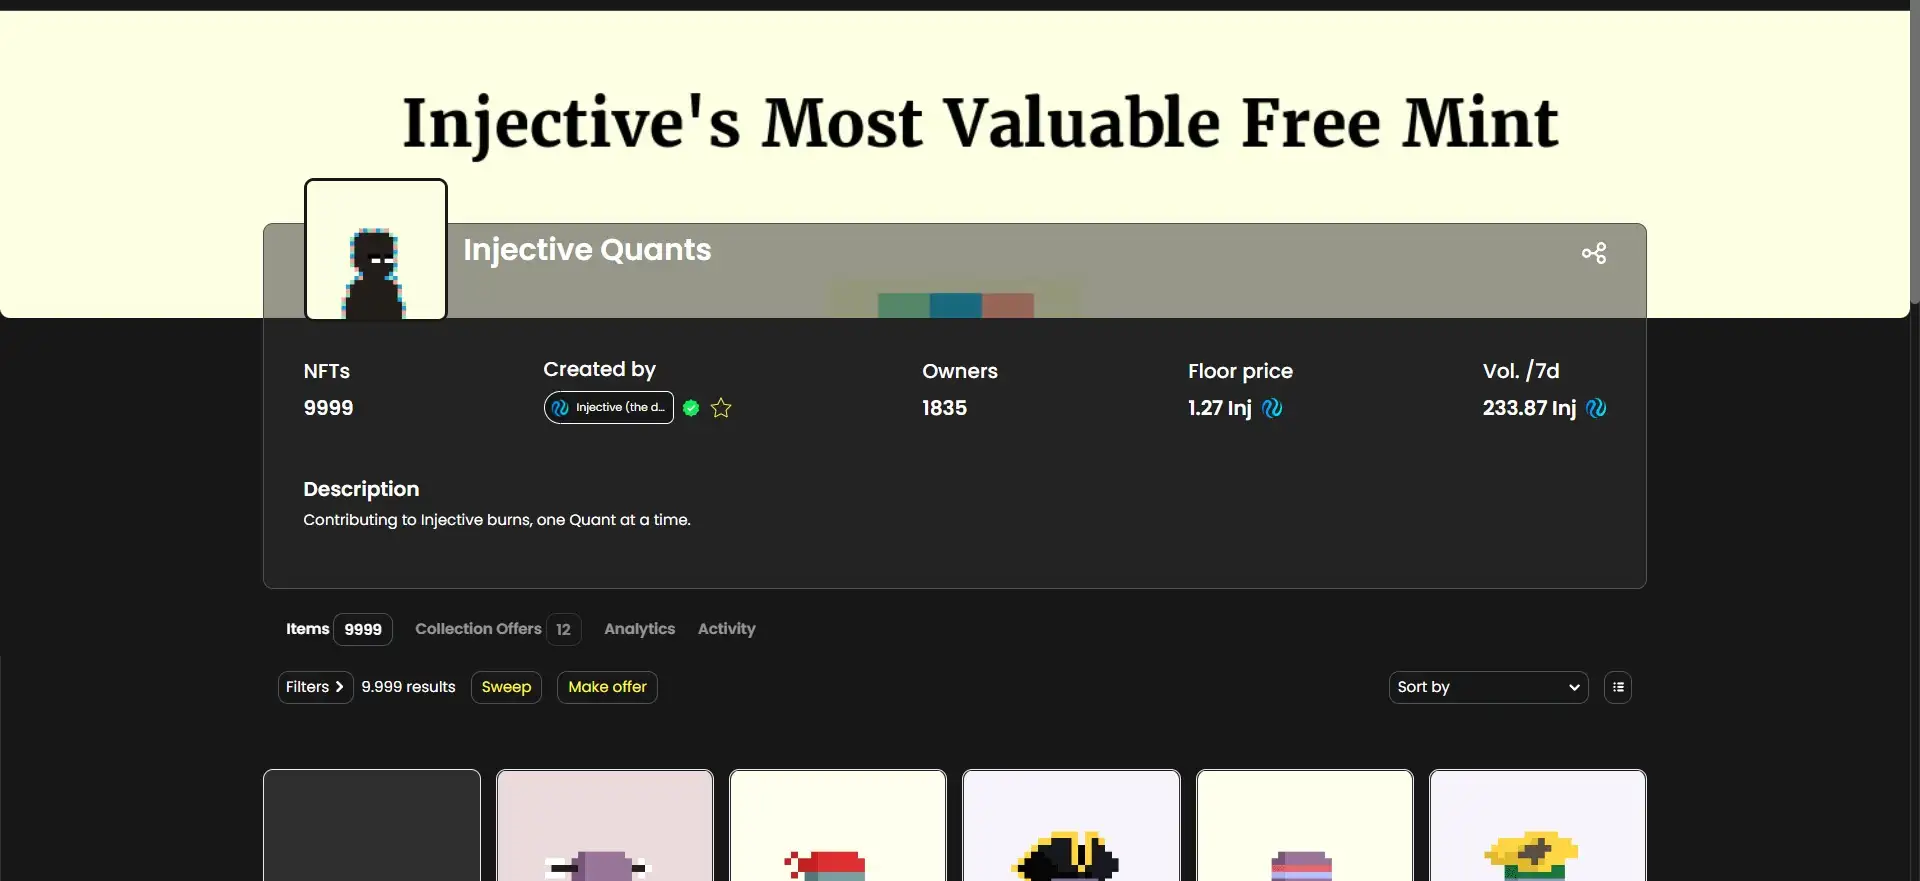Viewport: 1920px width, 881px height.
Task: Open the Activity tab
Action: [726, 629]
